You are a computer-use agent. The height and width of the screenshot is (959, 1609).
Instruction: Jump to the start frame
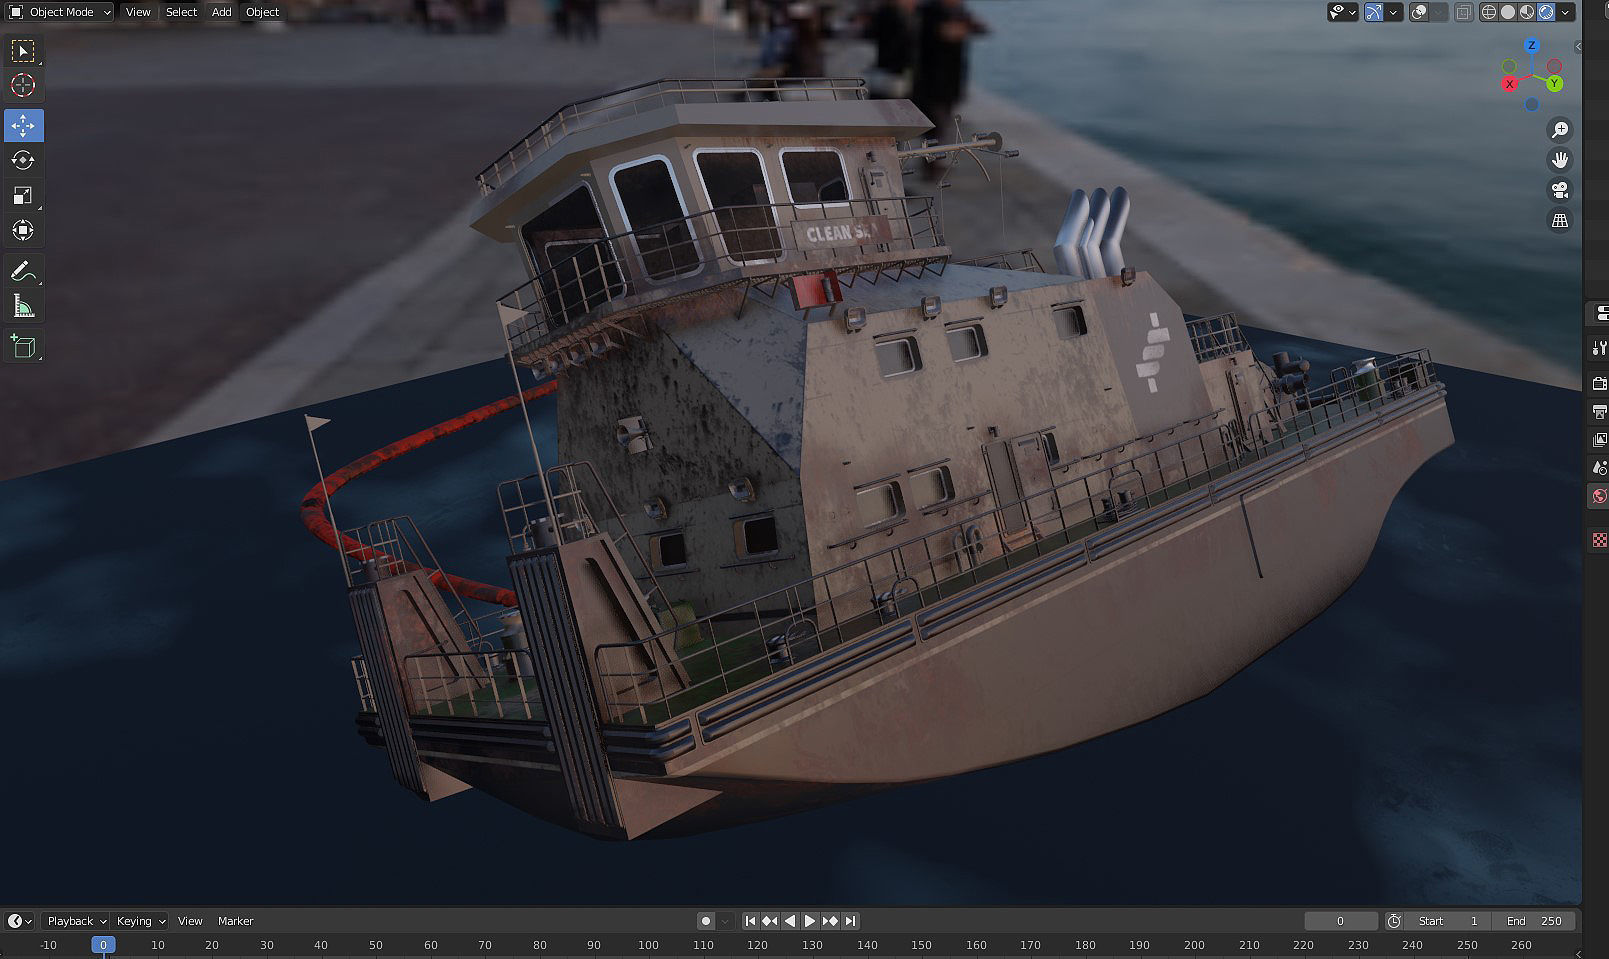tap(750, 921)
